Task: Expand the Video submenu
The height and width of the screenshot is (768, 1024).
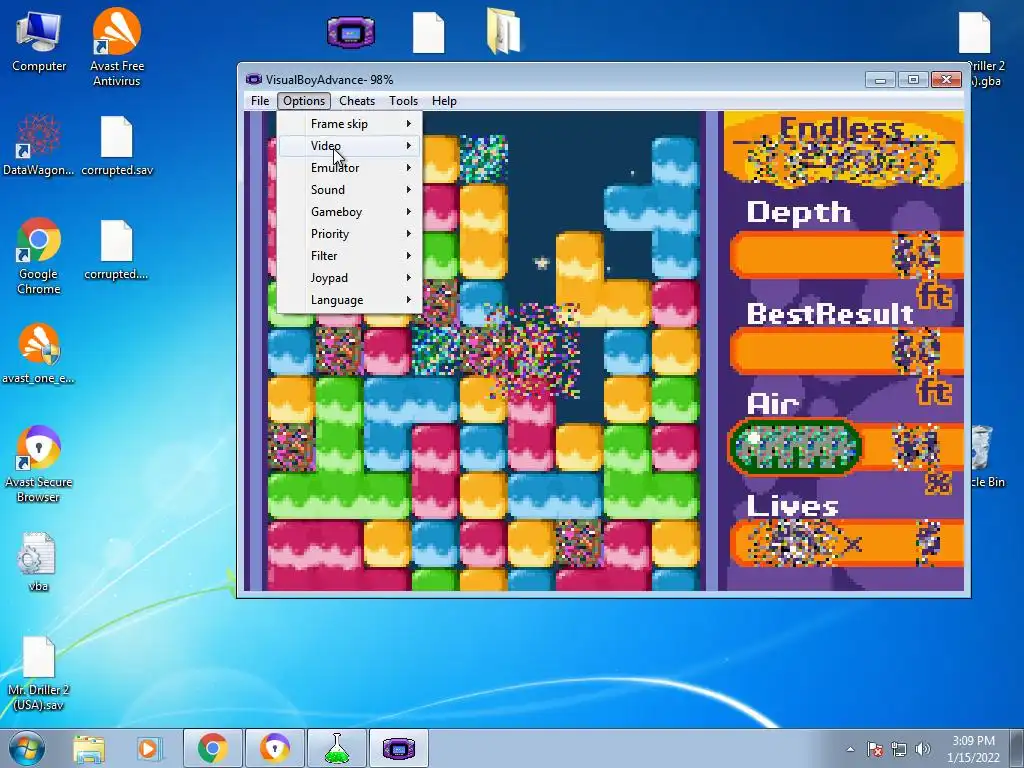Action: click(x=350, y=146)
